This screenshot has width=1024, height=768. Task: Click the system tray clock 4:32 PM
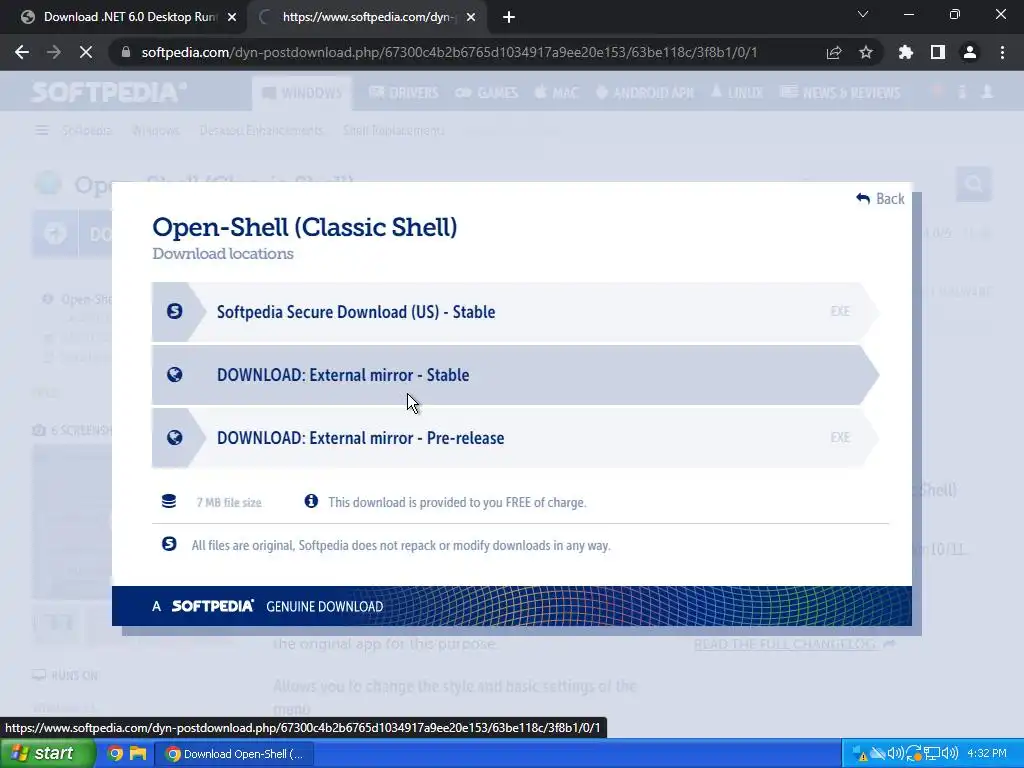click(987, 754)
